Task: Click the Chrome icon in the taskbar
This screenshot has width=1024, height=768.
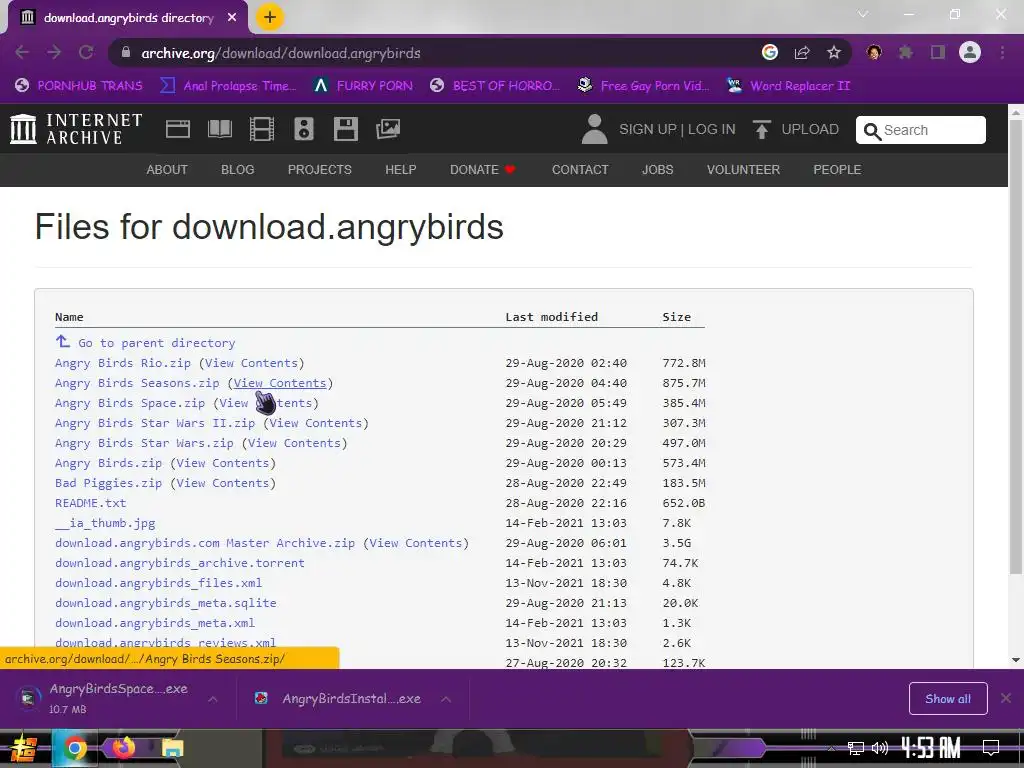Action: (74, 748)
